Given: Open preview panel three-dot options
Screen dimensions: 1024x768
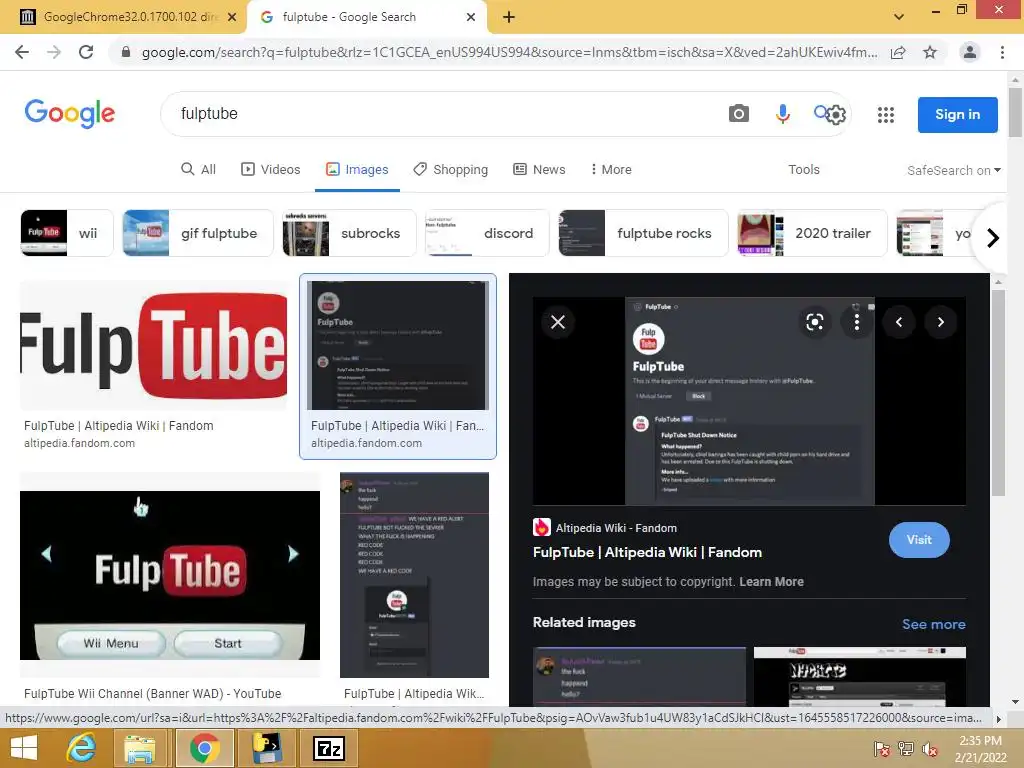Looking at the screenshot, I should pyautogui.click(x=856, y=322).
